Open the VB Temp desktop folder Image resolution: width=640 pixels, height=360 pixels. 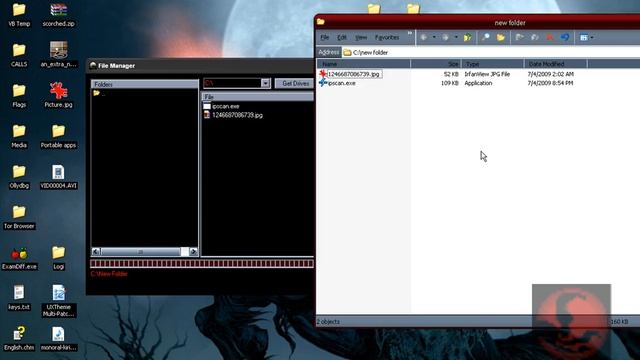[x=19, y=15]
